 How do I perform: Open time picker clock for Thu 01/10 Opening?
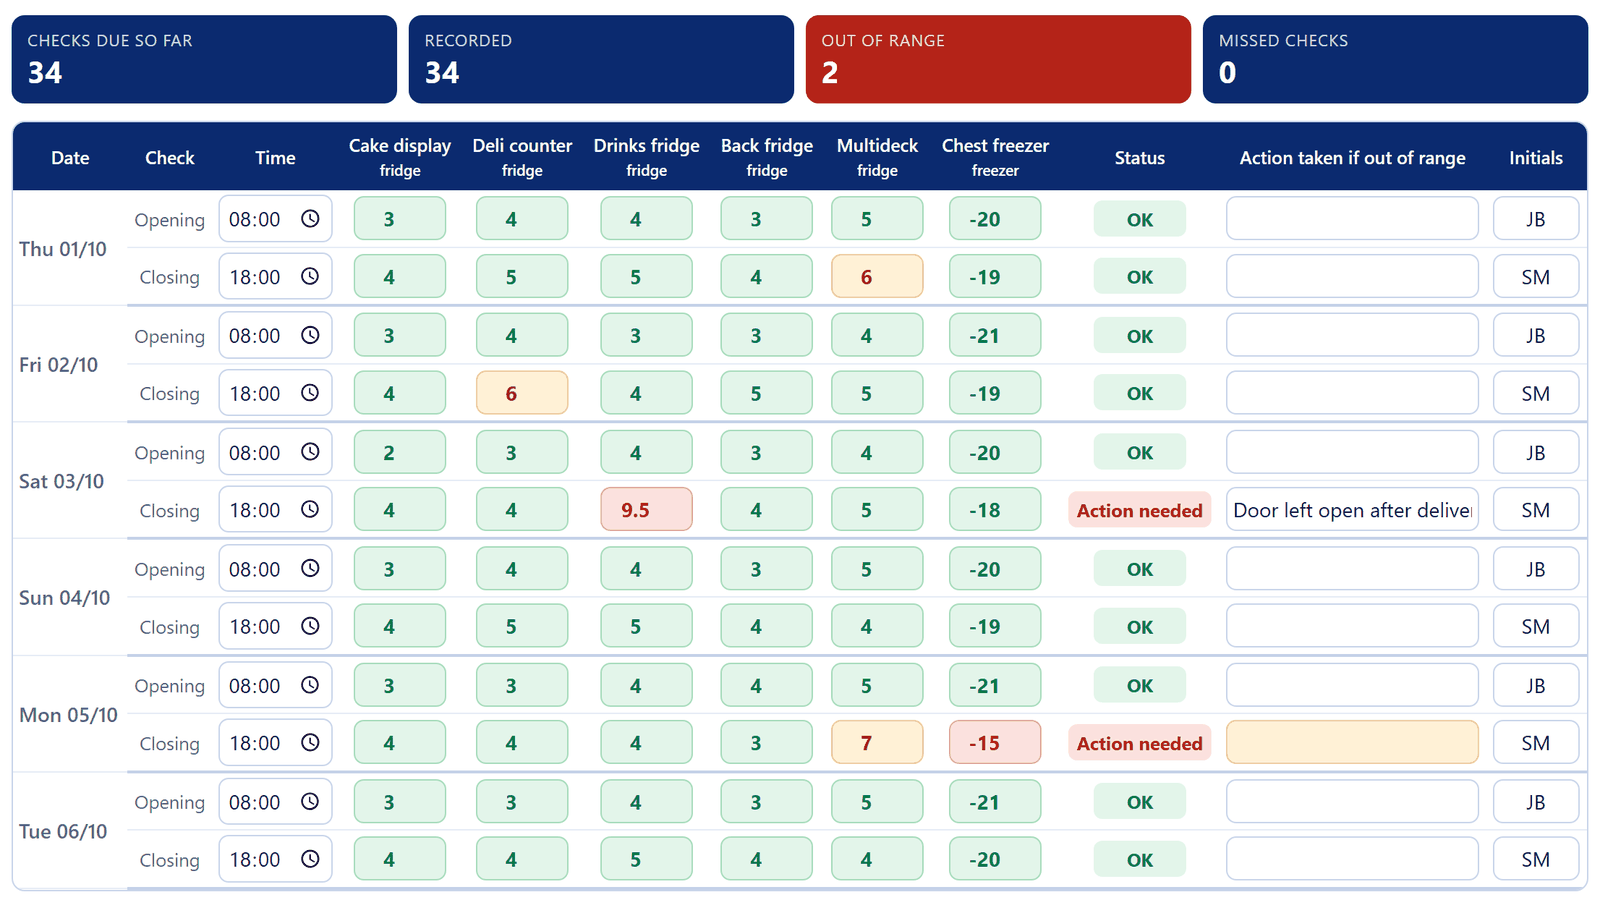(310, 219)
